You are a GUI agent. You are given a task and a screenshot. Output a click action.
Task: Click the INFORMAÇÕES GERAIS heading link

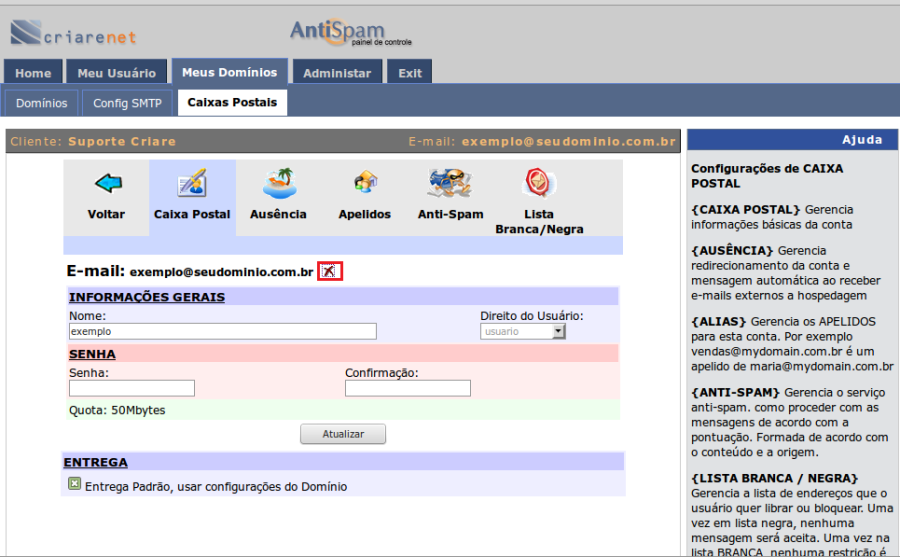[x=147, y=297]
